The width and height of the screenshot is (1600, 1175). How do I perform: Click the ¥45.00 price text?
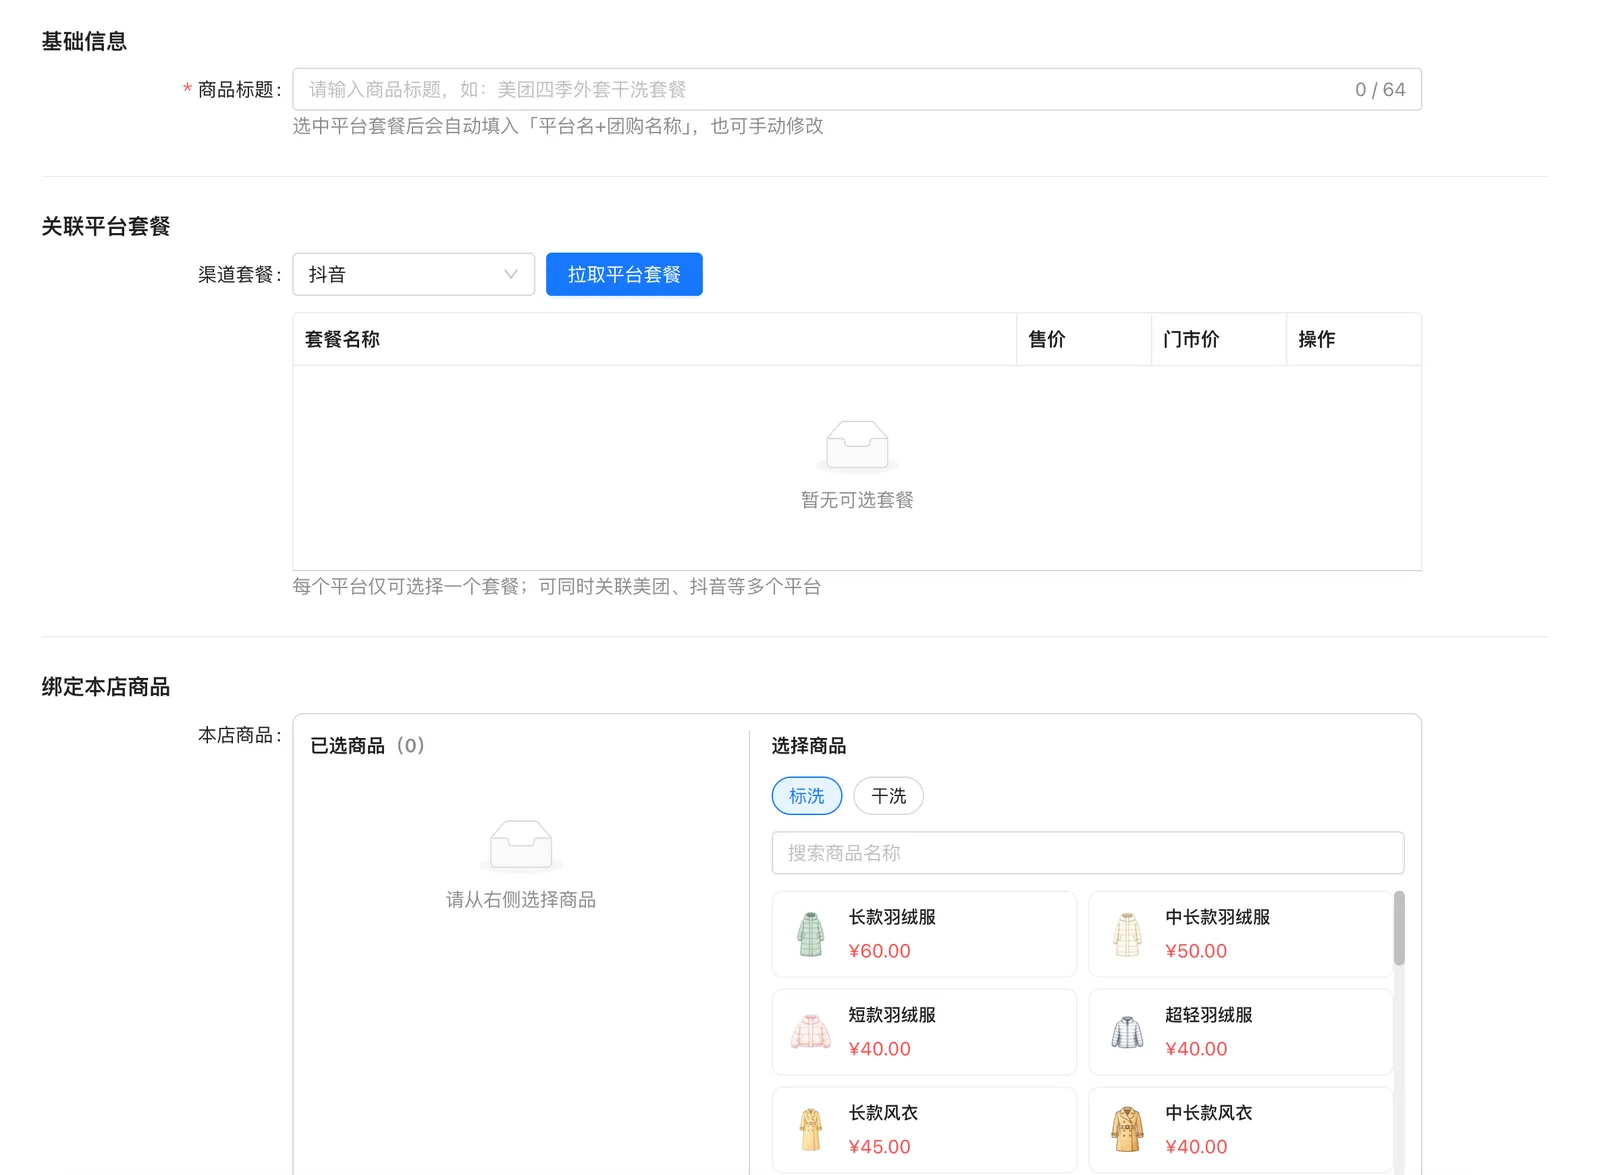(x=880, y=1147)
